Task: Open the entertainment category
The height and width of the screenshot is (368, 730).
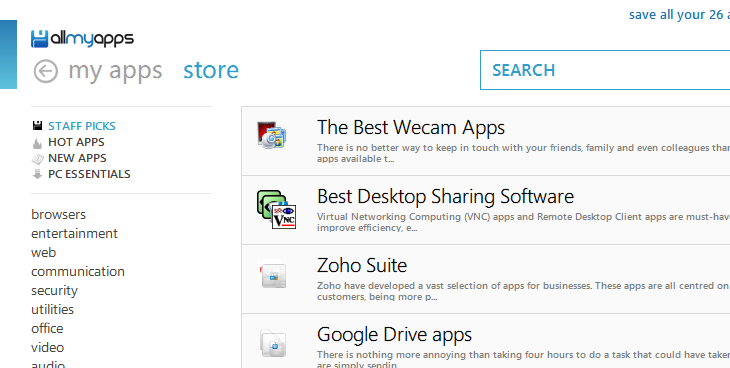Action: coord(74,233)
